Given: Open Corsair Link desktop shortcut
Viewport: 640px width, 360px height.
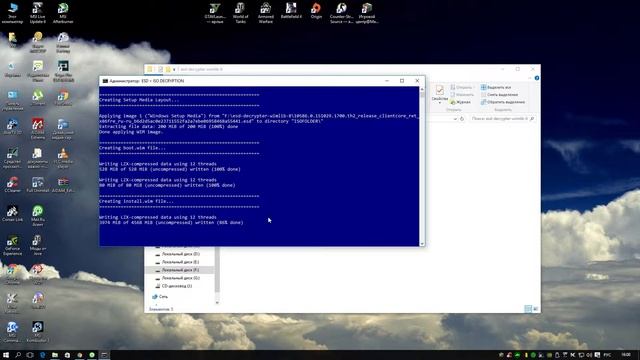Looking at the screenshot, I should click(x=12, y=213).
